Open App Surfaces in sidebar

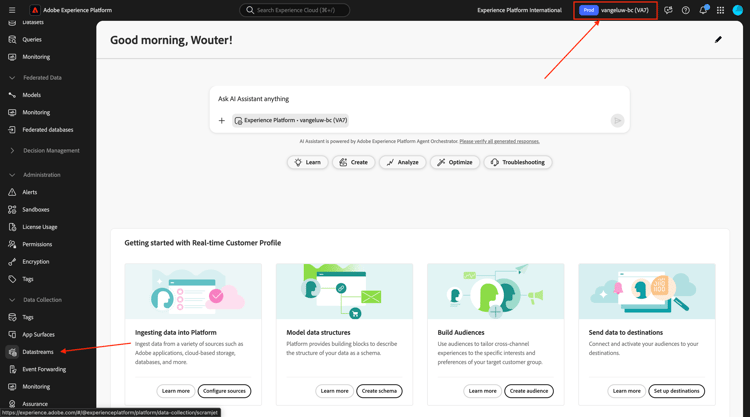pyautogui.click(x=38, y=335)
